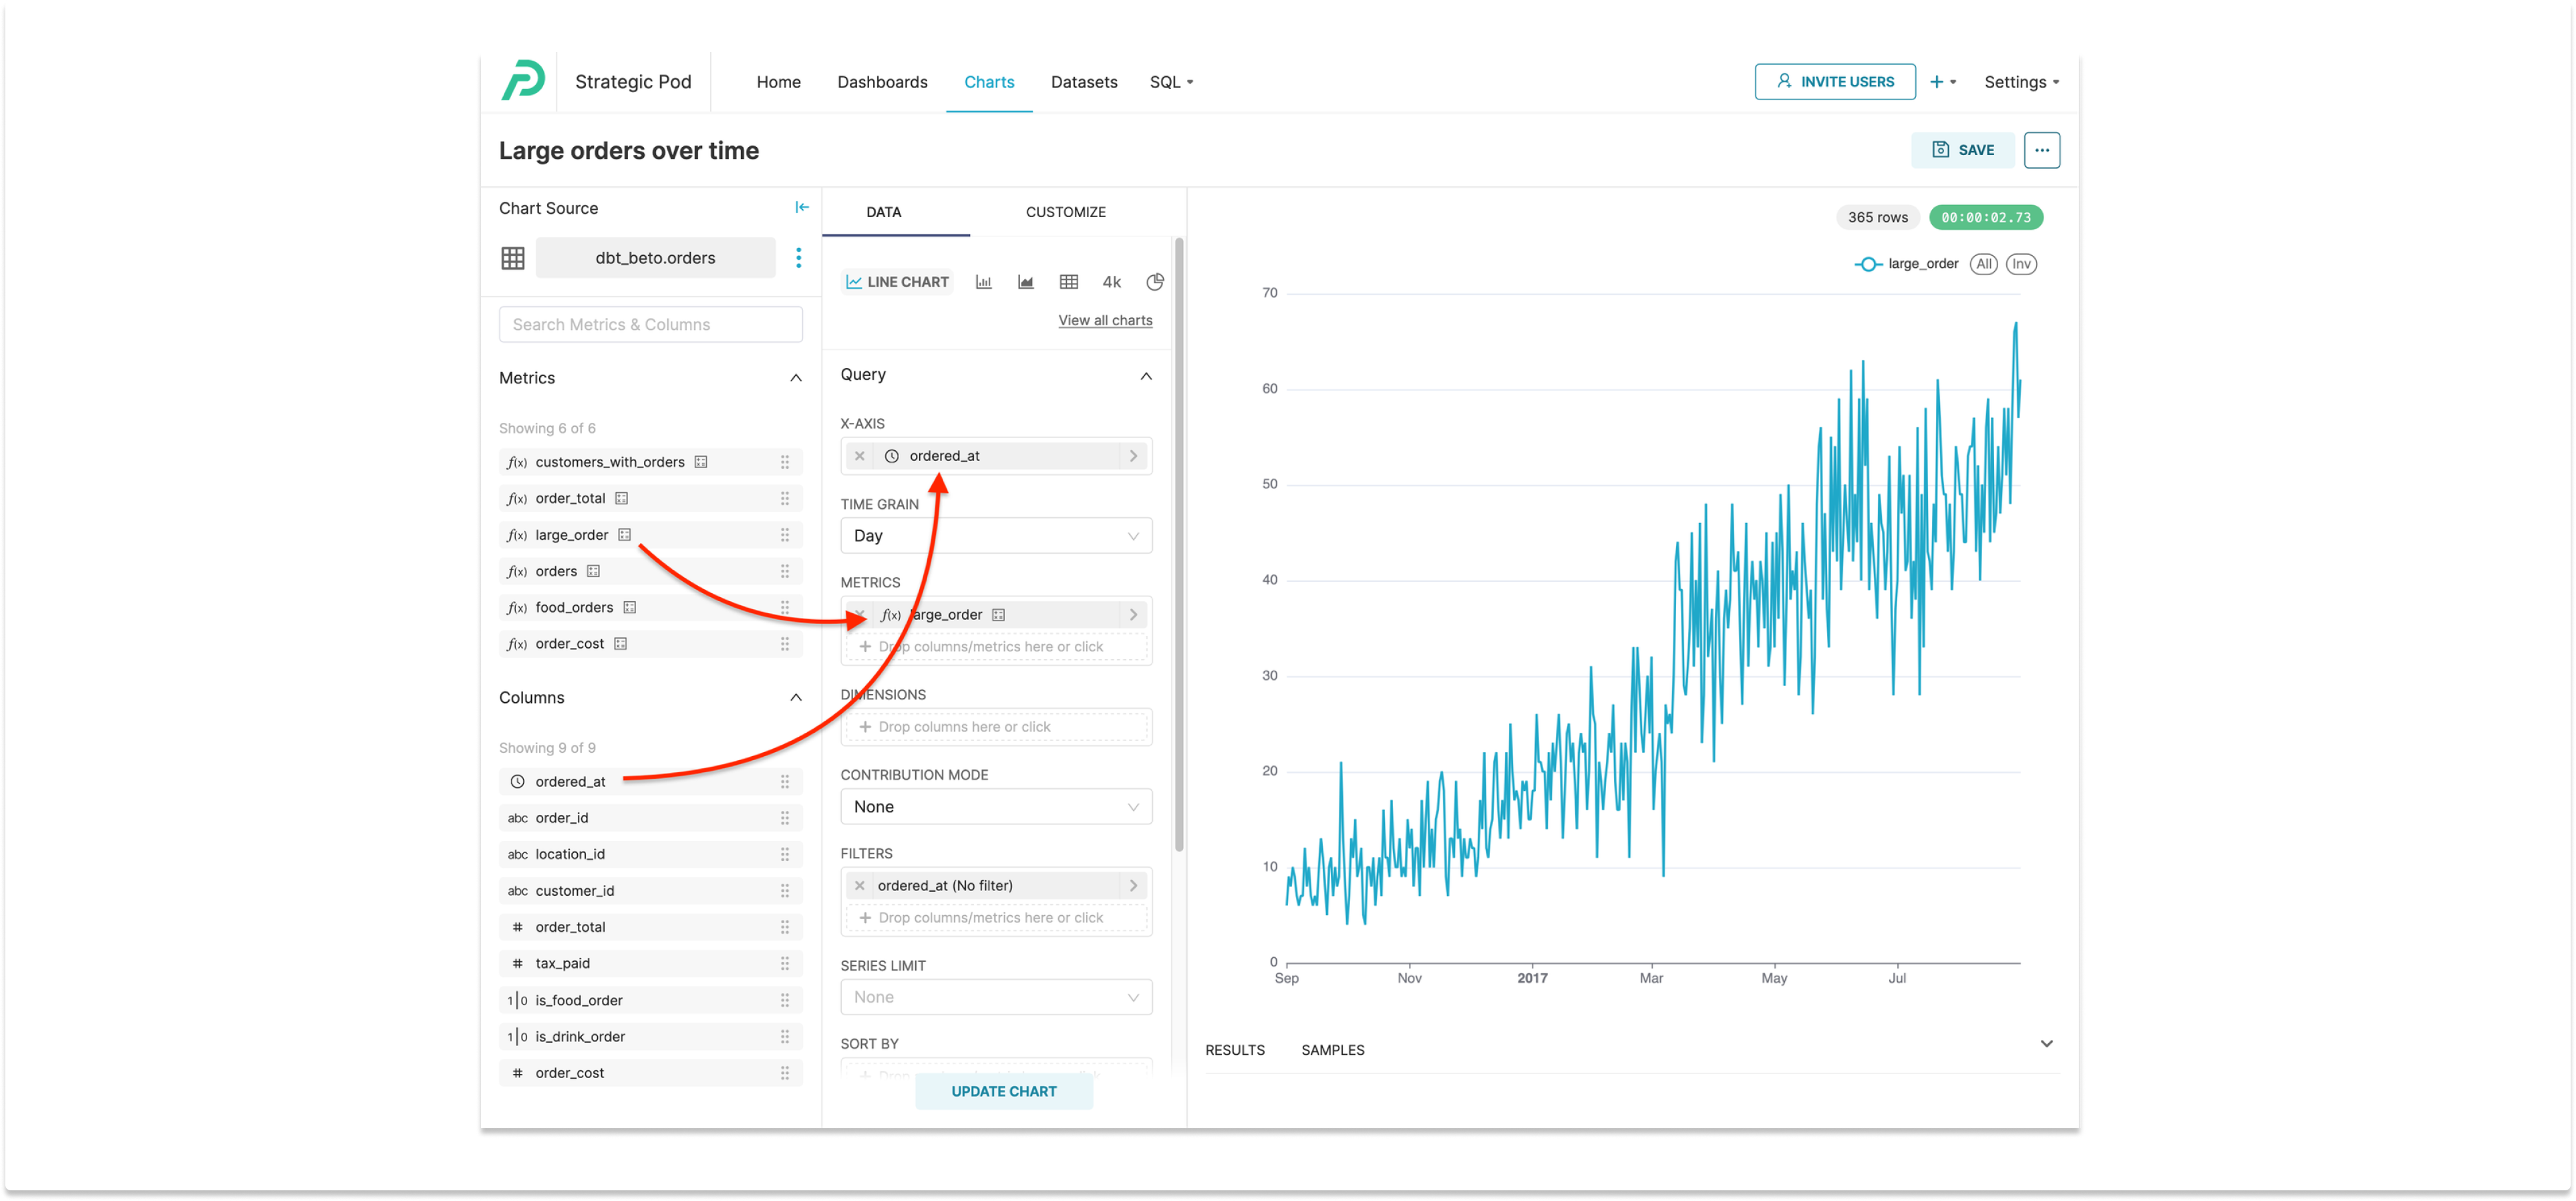Switch to the table chart icon

(x=1068, y=281)
